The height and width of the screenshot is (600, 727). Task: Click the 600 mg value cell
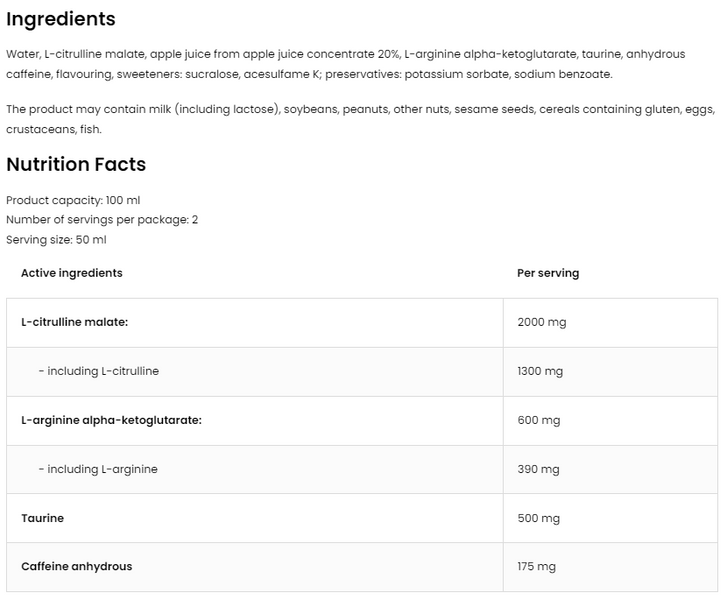610,421
